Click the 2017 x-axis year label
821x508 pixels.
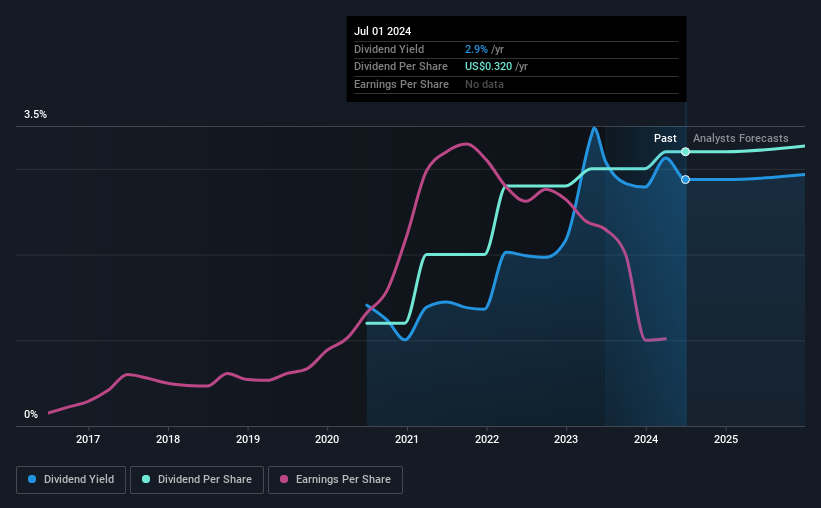88,439
